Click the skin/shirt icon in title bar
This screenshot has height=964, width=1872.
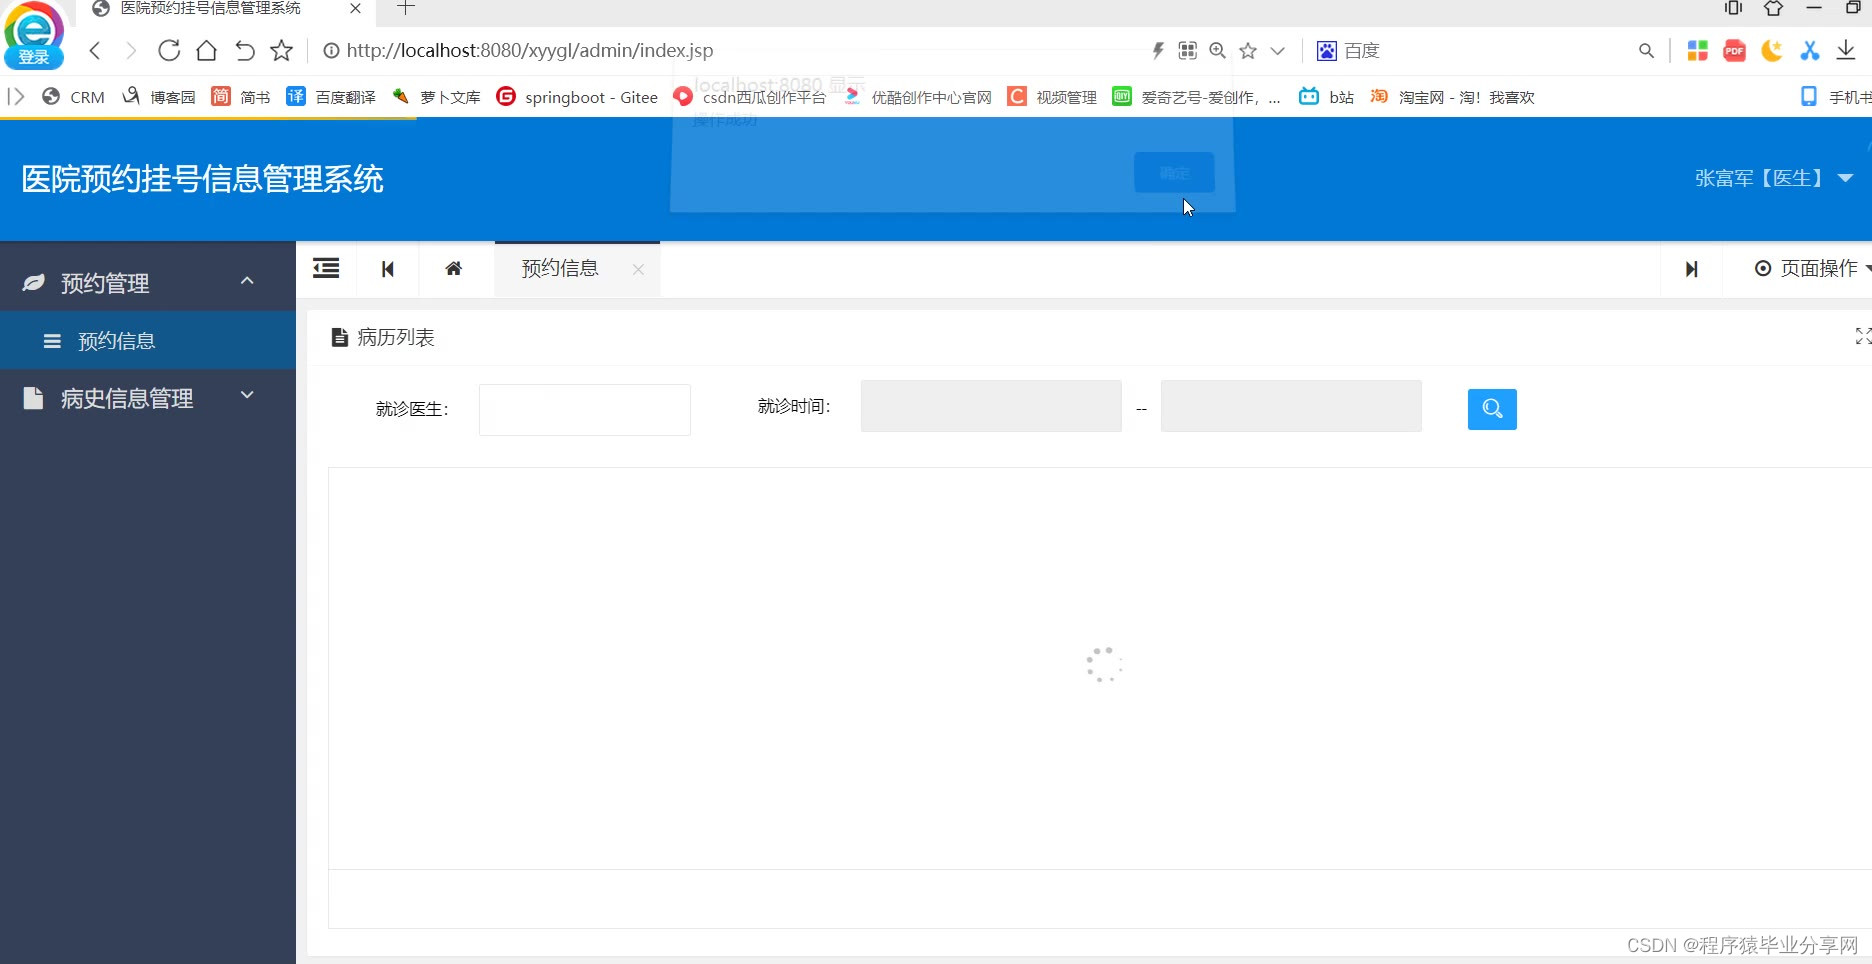point(1773,8)
